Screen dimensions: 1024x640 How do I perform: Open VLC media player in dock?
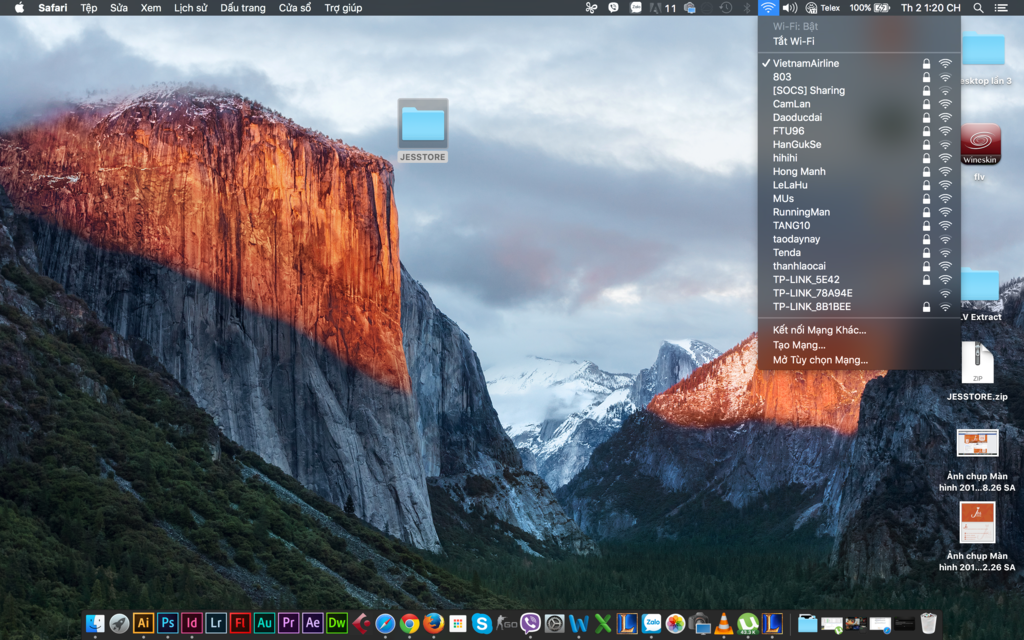724,623
